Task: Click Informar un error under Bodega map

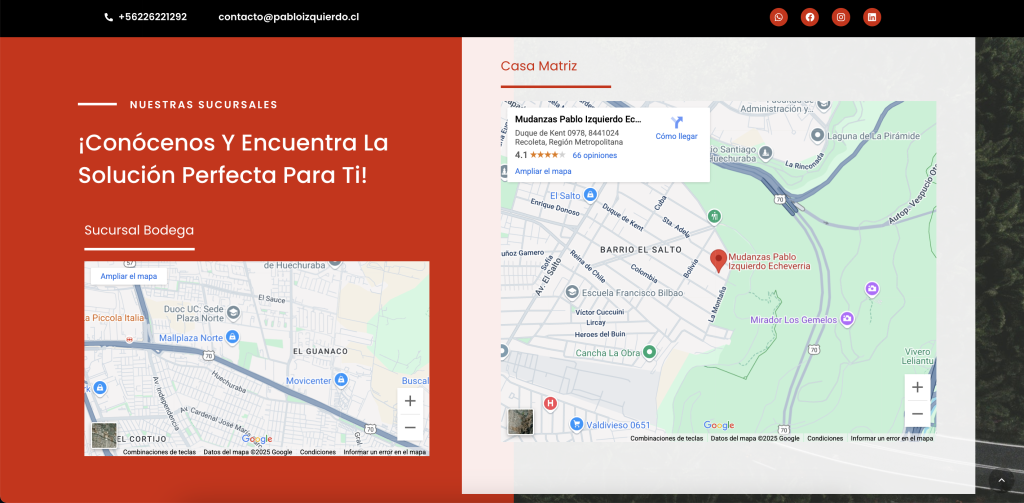Action: 385,452
